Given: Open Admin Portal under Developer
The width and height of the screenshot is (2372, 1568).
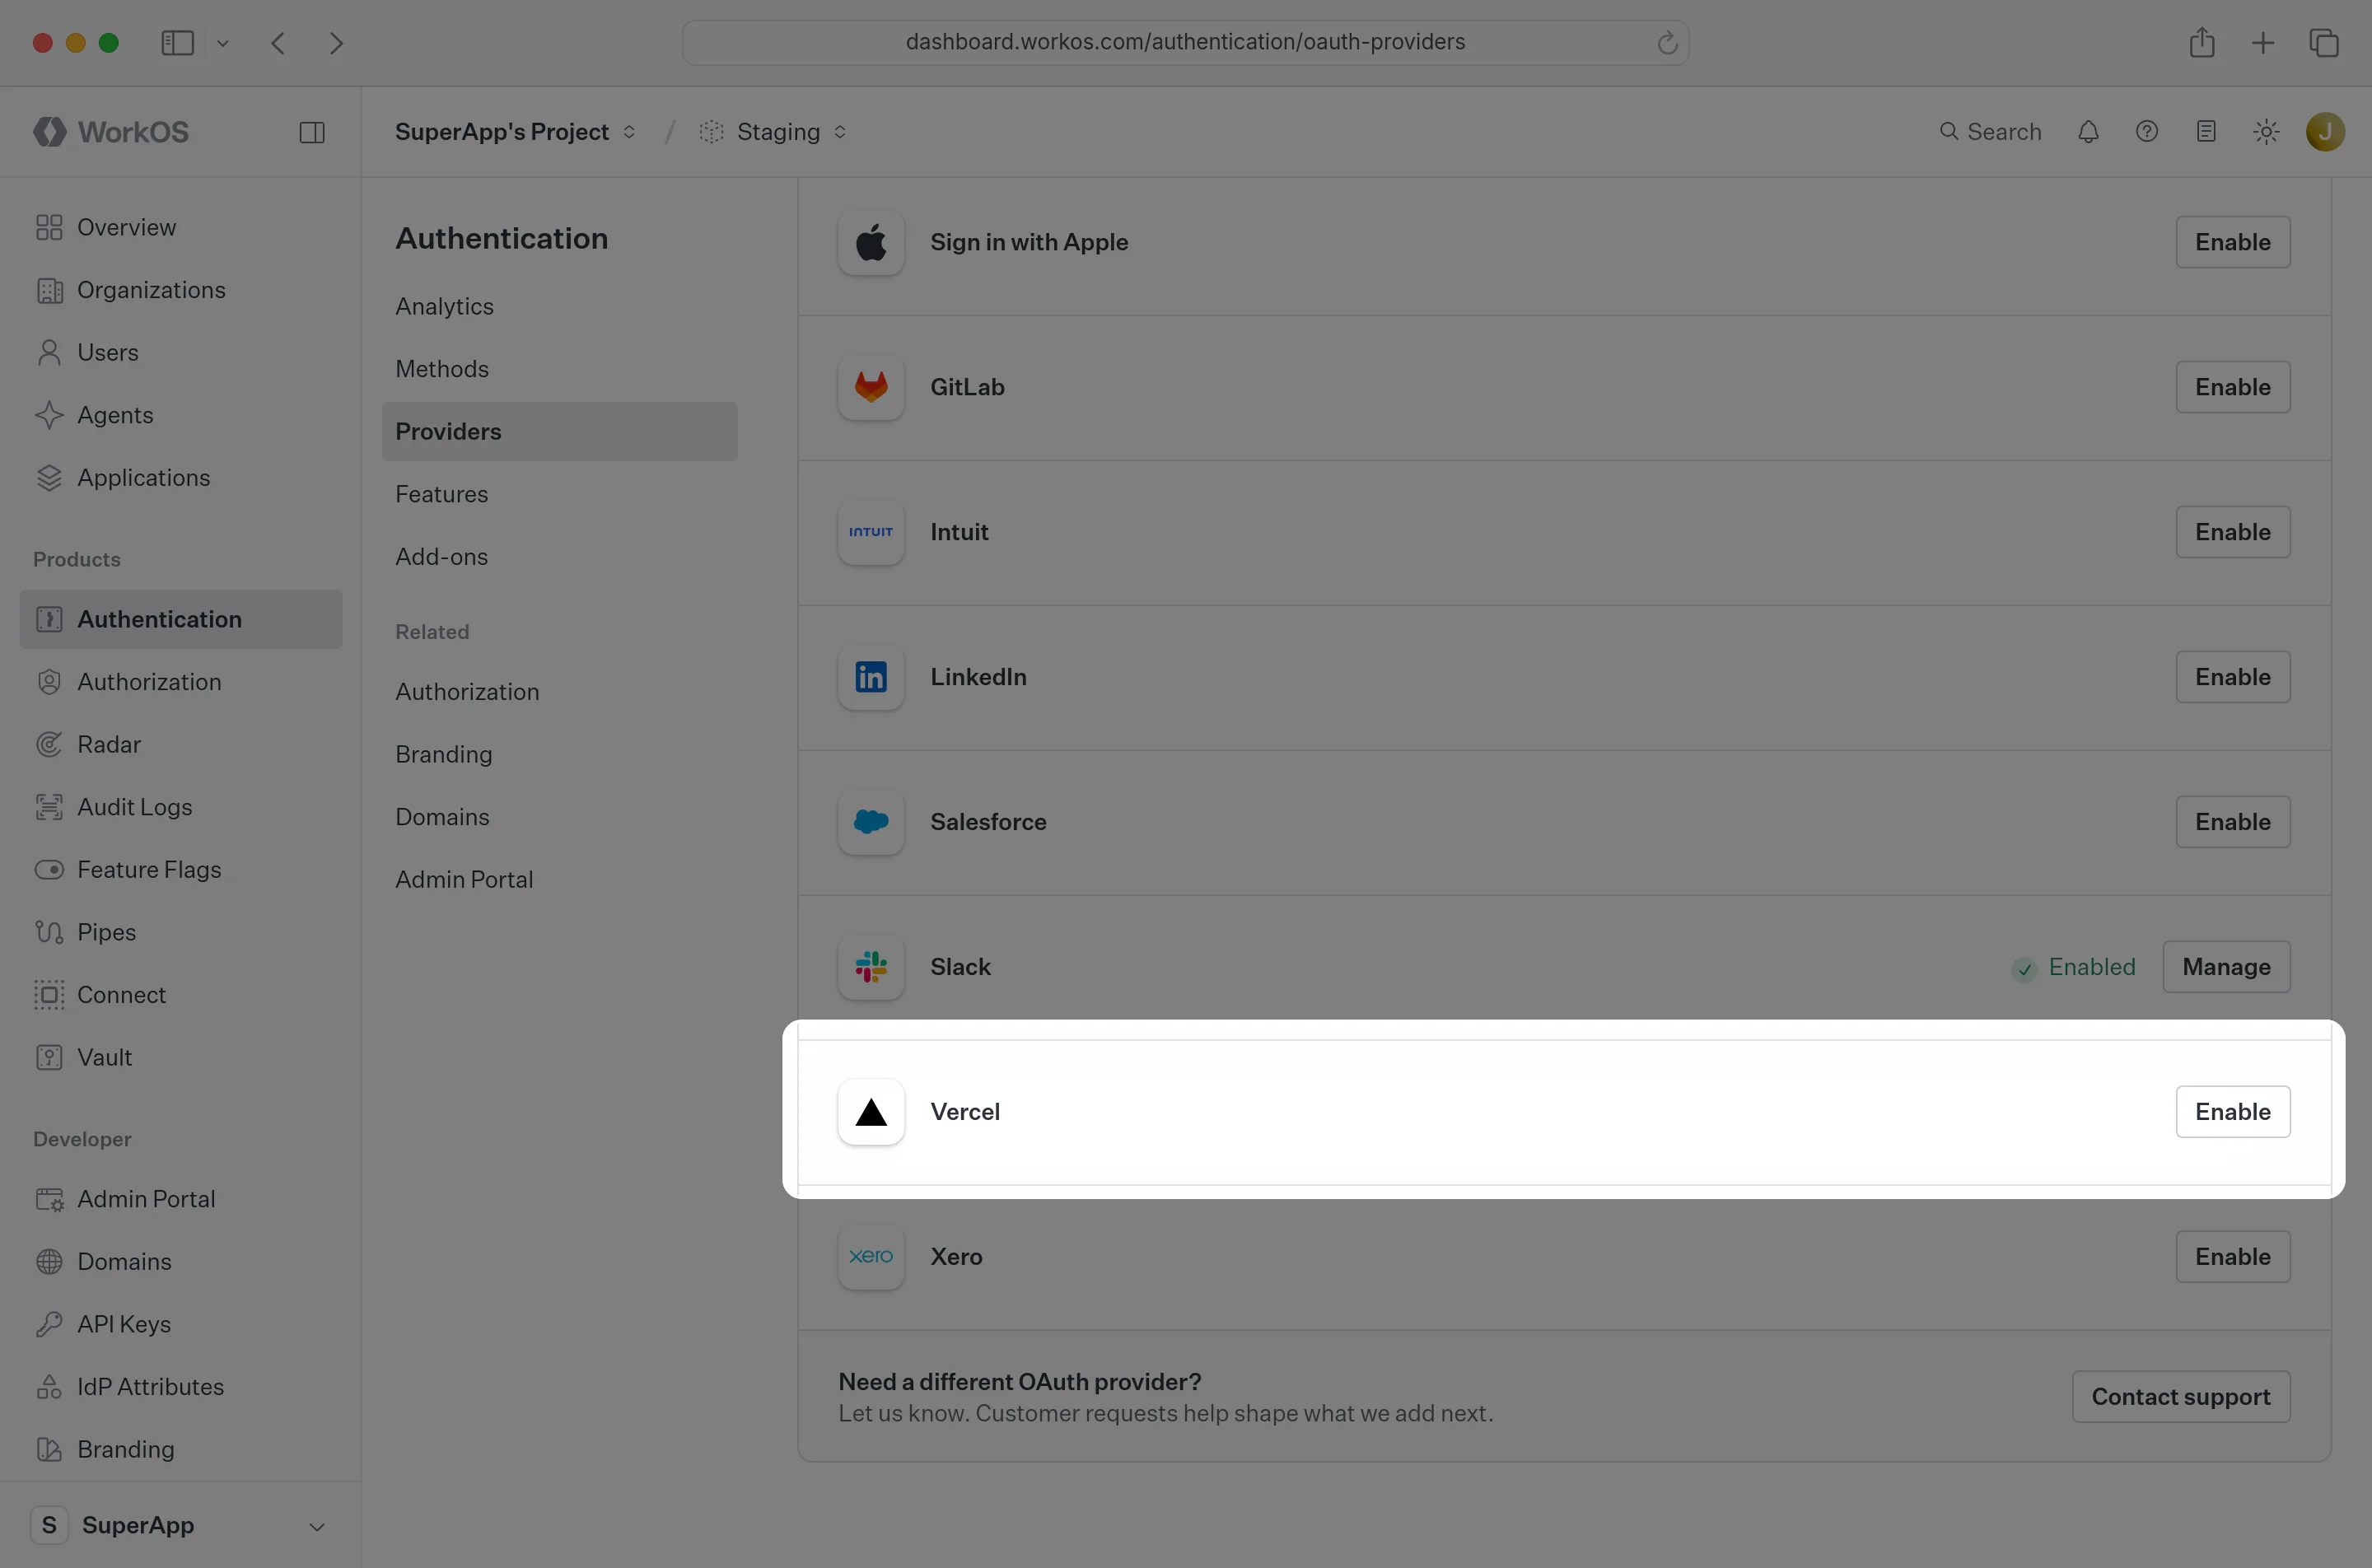Looking at the screenshot, I should click(181, 1199).
